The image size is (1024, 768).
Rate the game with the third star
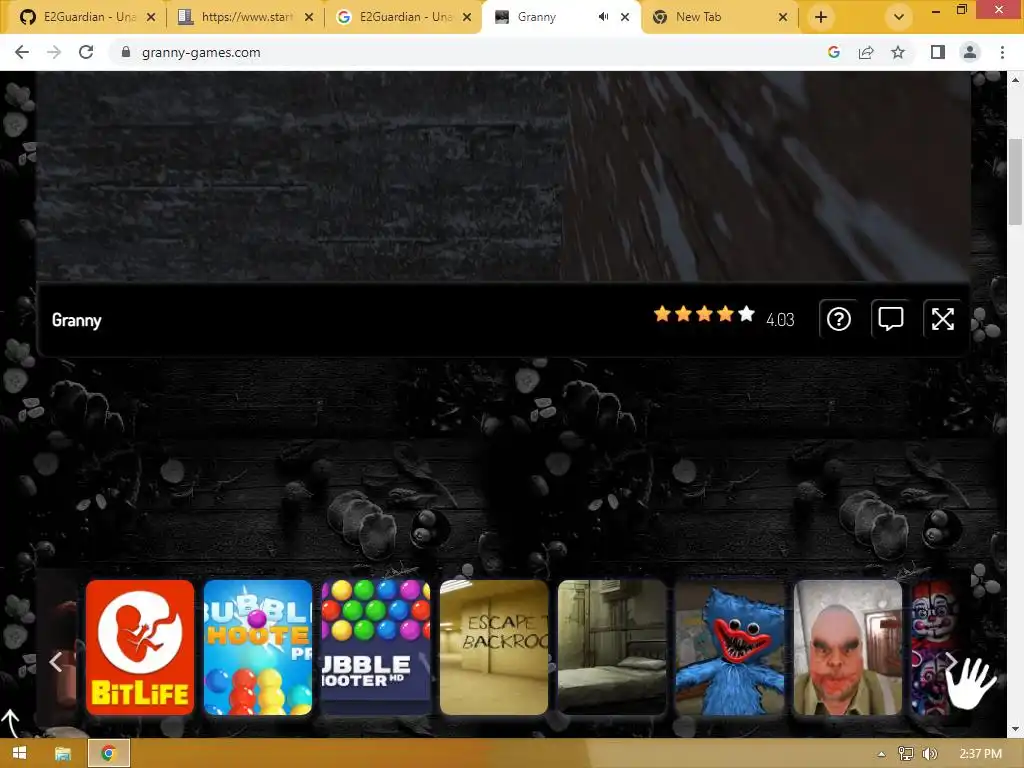[x=704, y=314]
